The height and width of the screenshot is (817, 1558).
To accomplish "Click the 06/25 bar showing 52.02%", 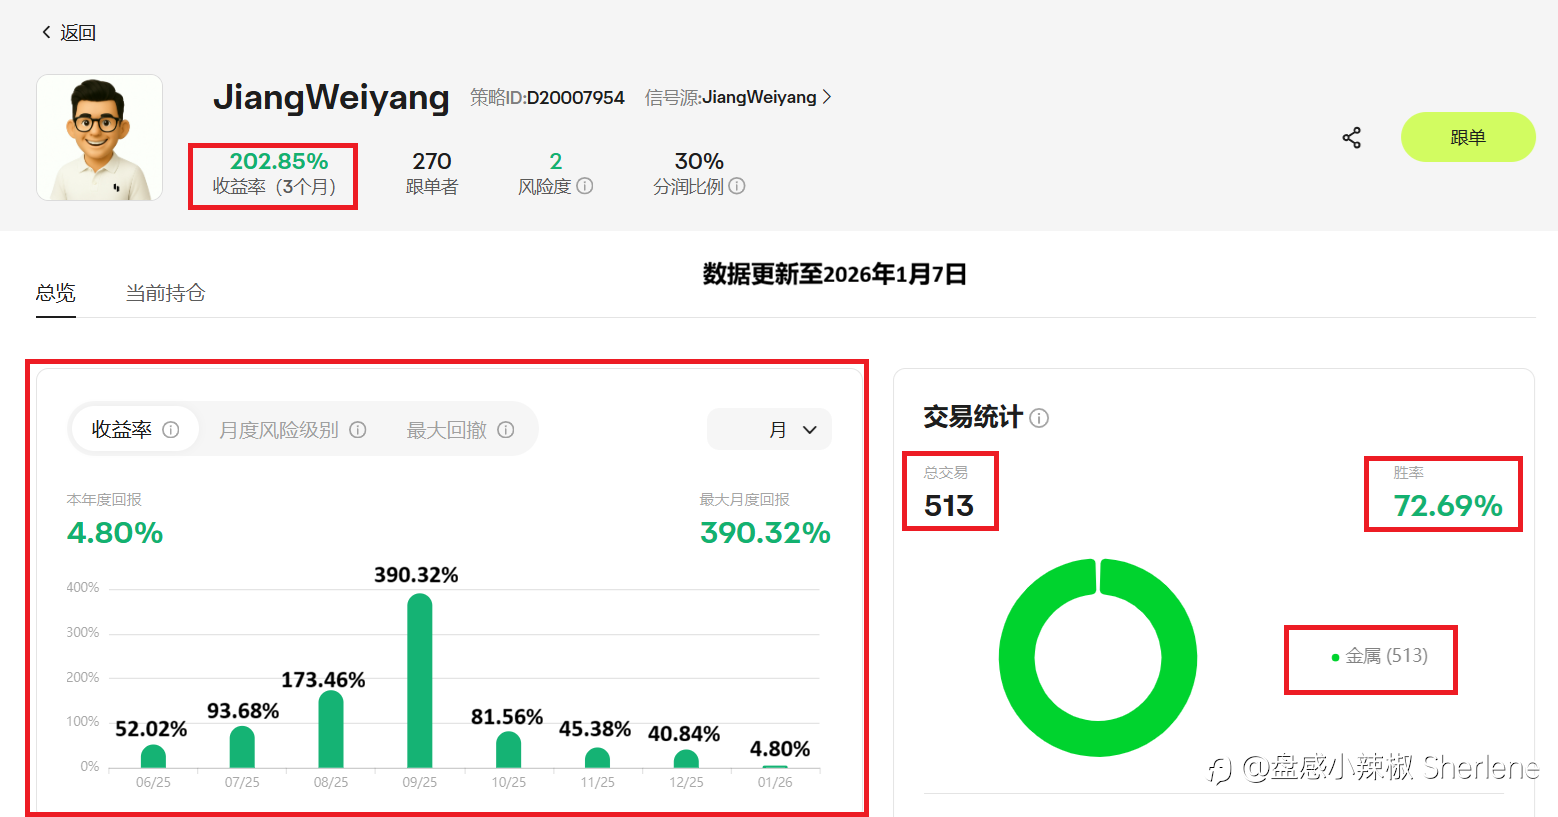I will [x=153, y=756].
